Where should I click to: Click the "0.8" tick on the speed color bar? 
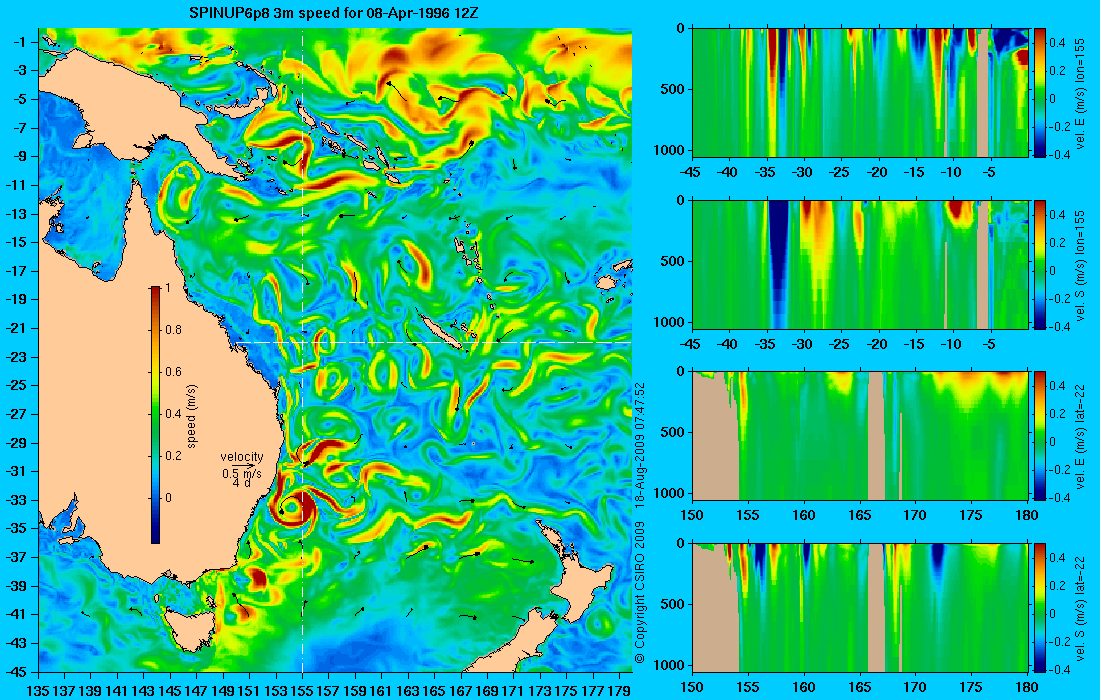(173, 330)
